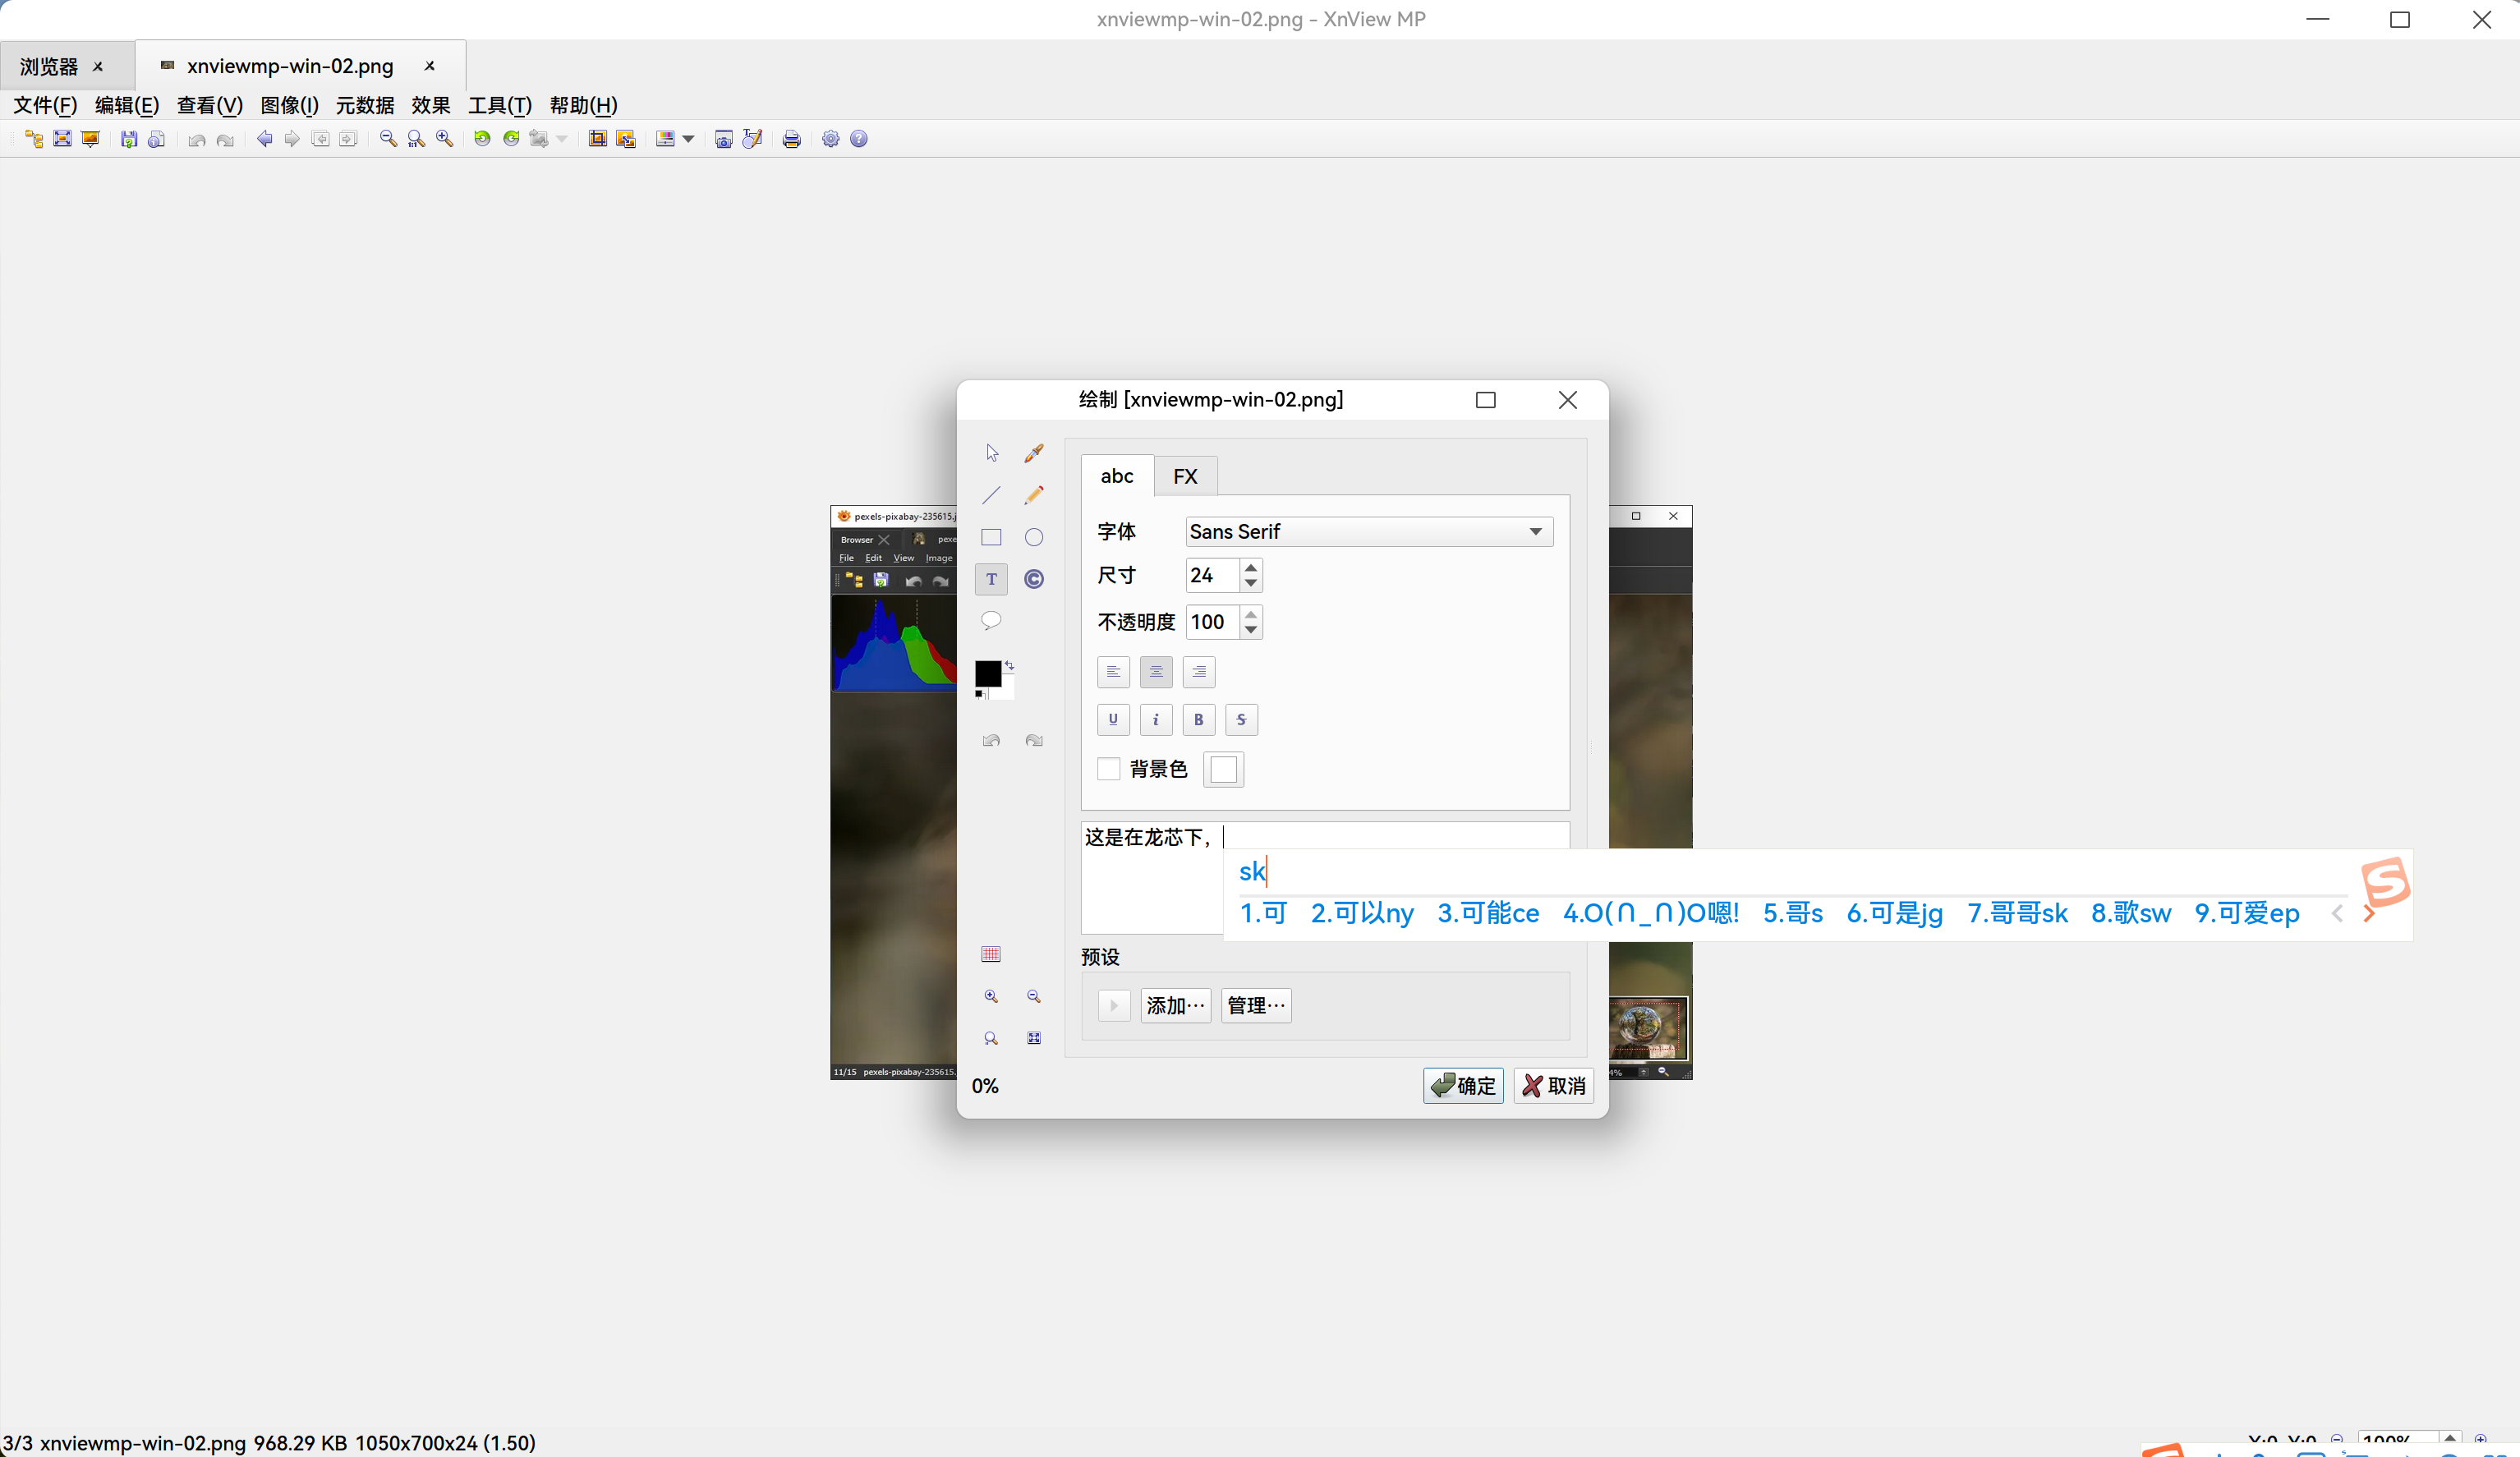The height and width of the screenshot is (1457, 2520).
Task: Open the screen capture tool on the toolbar
Action: point(723,138)
